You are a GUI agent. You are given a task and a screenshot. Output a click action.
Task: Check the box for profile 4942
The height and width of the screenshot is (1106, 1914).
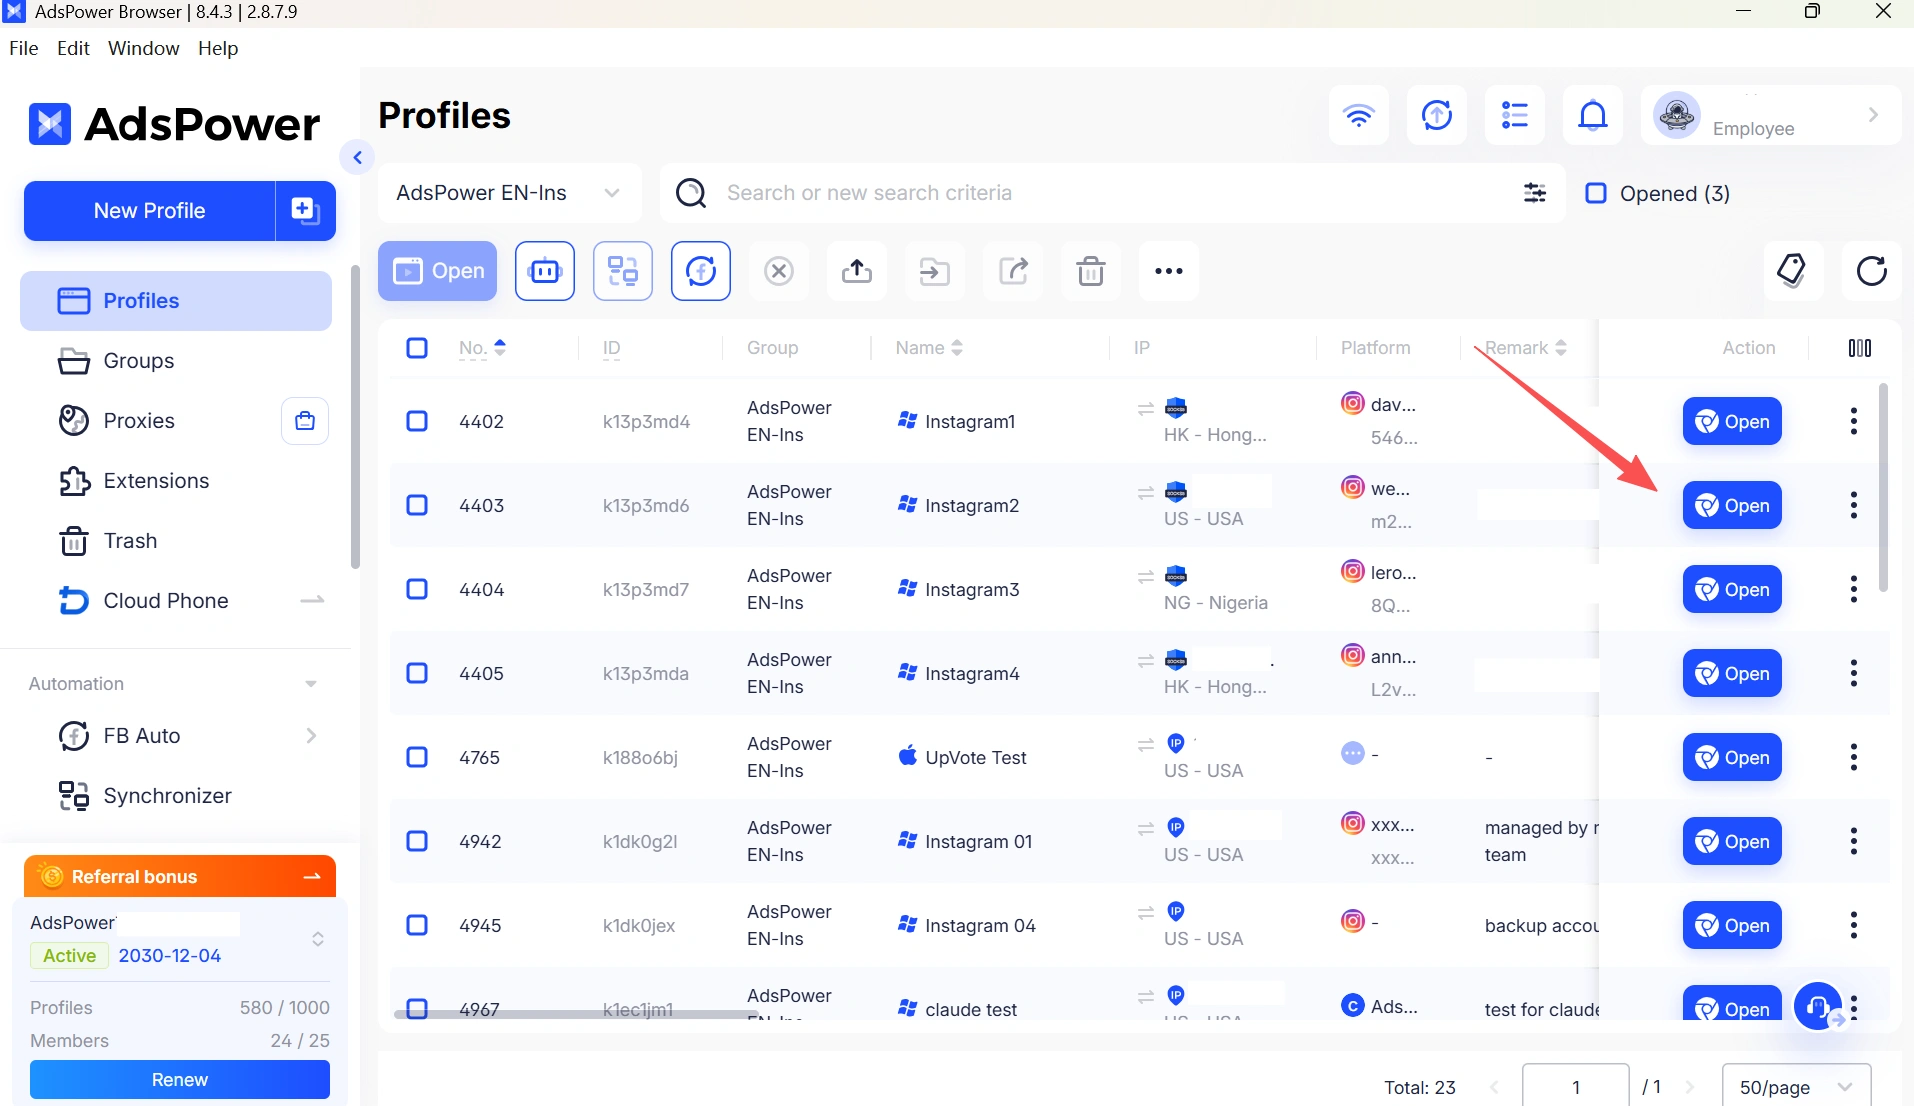pos(417,841)
